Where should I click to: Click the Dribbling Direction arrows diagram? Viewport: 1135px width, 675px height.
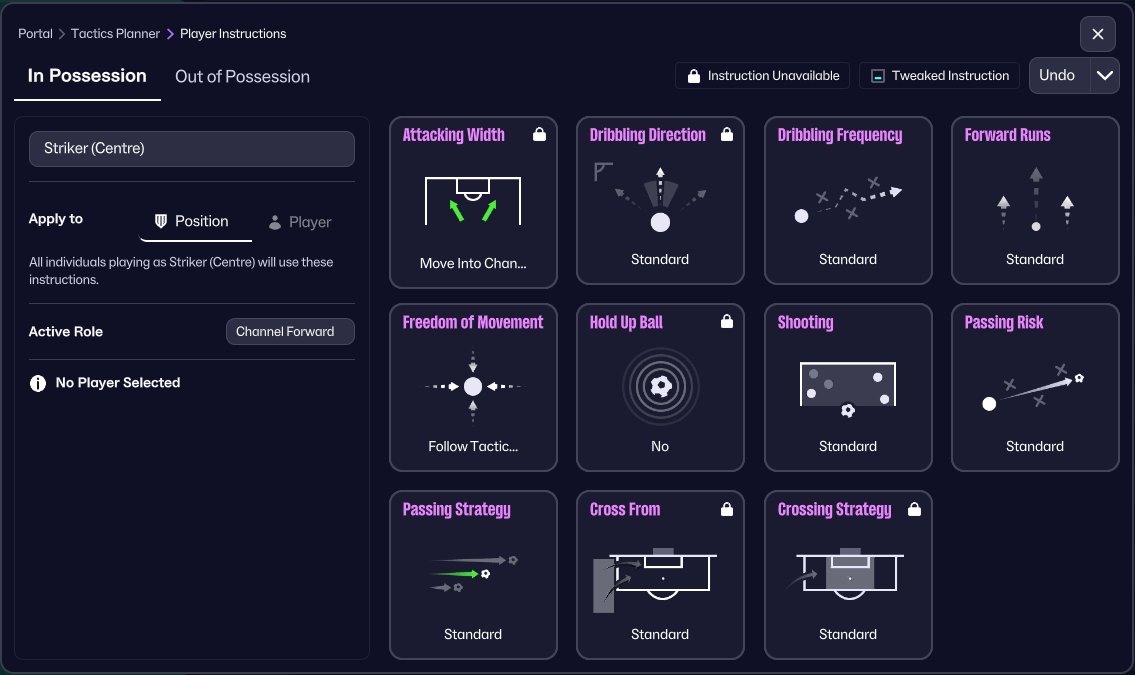click(659, 198)
